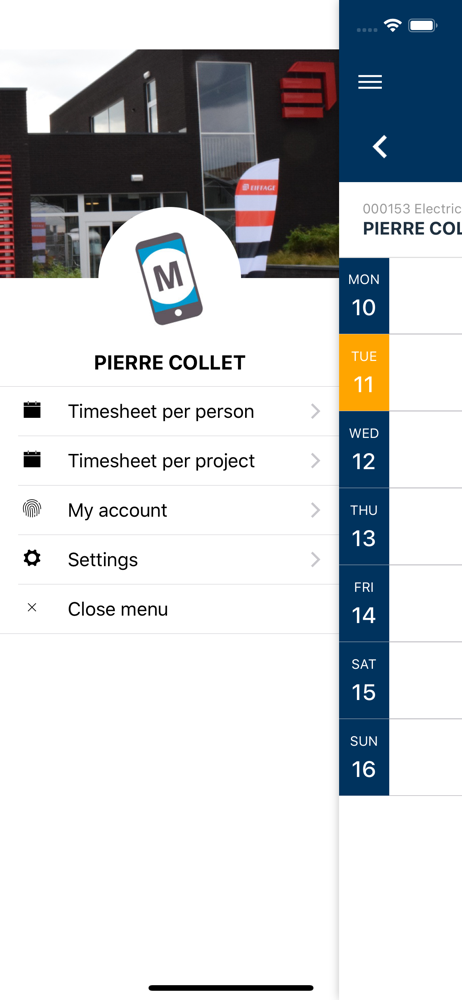Select MON 10 in the week list

[x=364, y=296]
